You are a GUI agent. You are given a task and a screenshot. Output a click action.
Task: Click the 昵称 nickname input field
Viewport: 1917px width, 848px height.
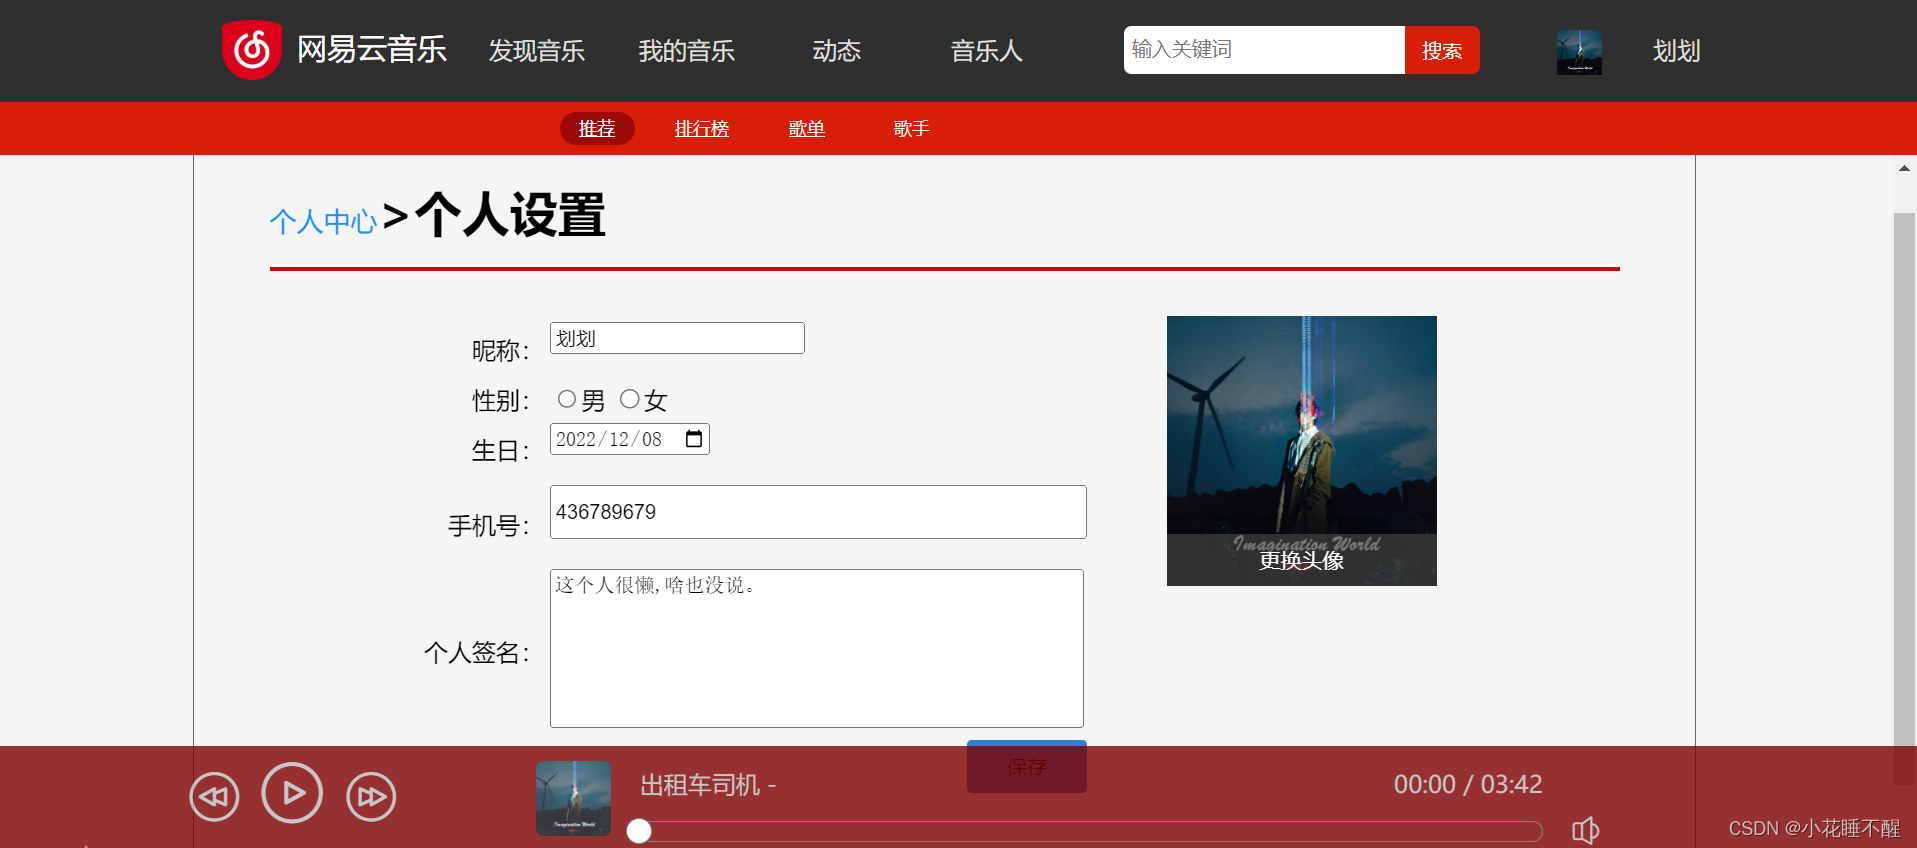coord(677,338)
